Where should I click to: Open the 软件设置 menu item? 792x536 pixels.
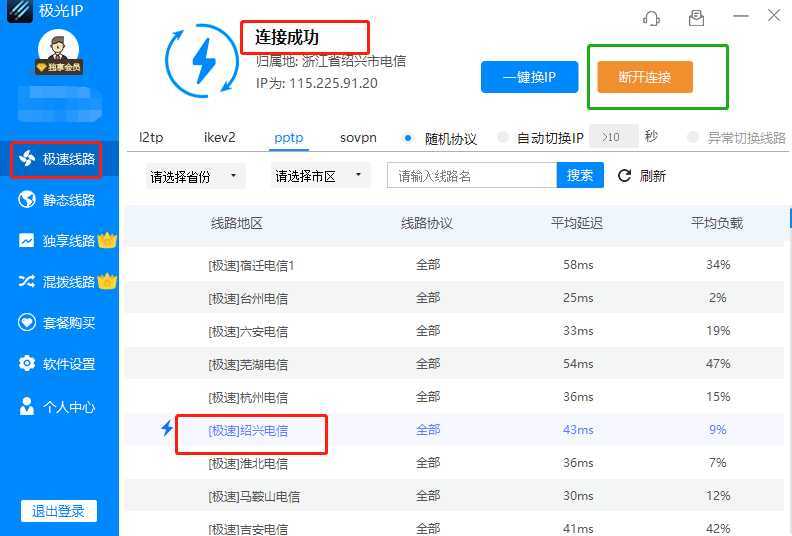click(x=59, y=364)
